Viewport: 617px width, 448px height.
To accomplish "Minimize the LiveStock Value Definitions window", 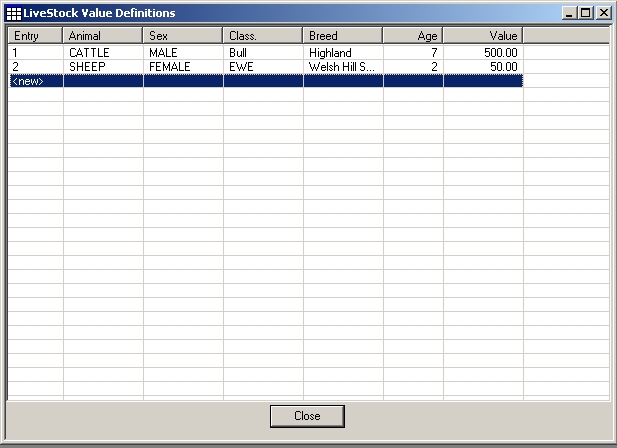I will [570, 13].
